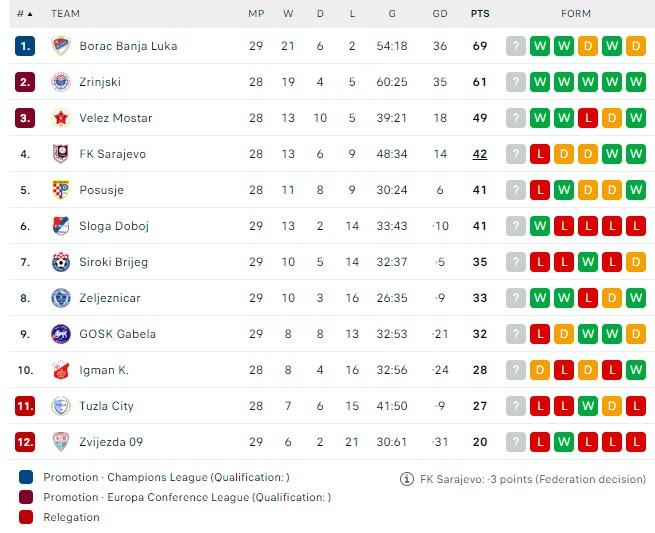Viewport: 655px width, 533px height.
Task: Open the Sloga Doboj team link
Action: click(x=114, y=226)
